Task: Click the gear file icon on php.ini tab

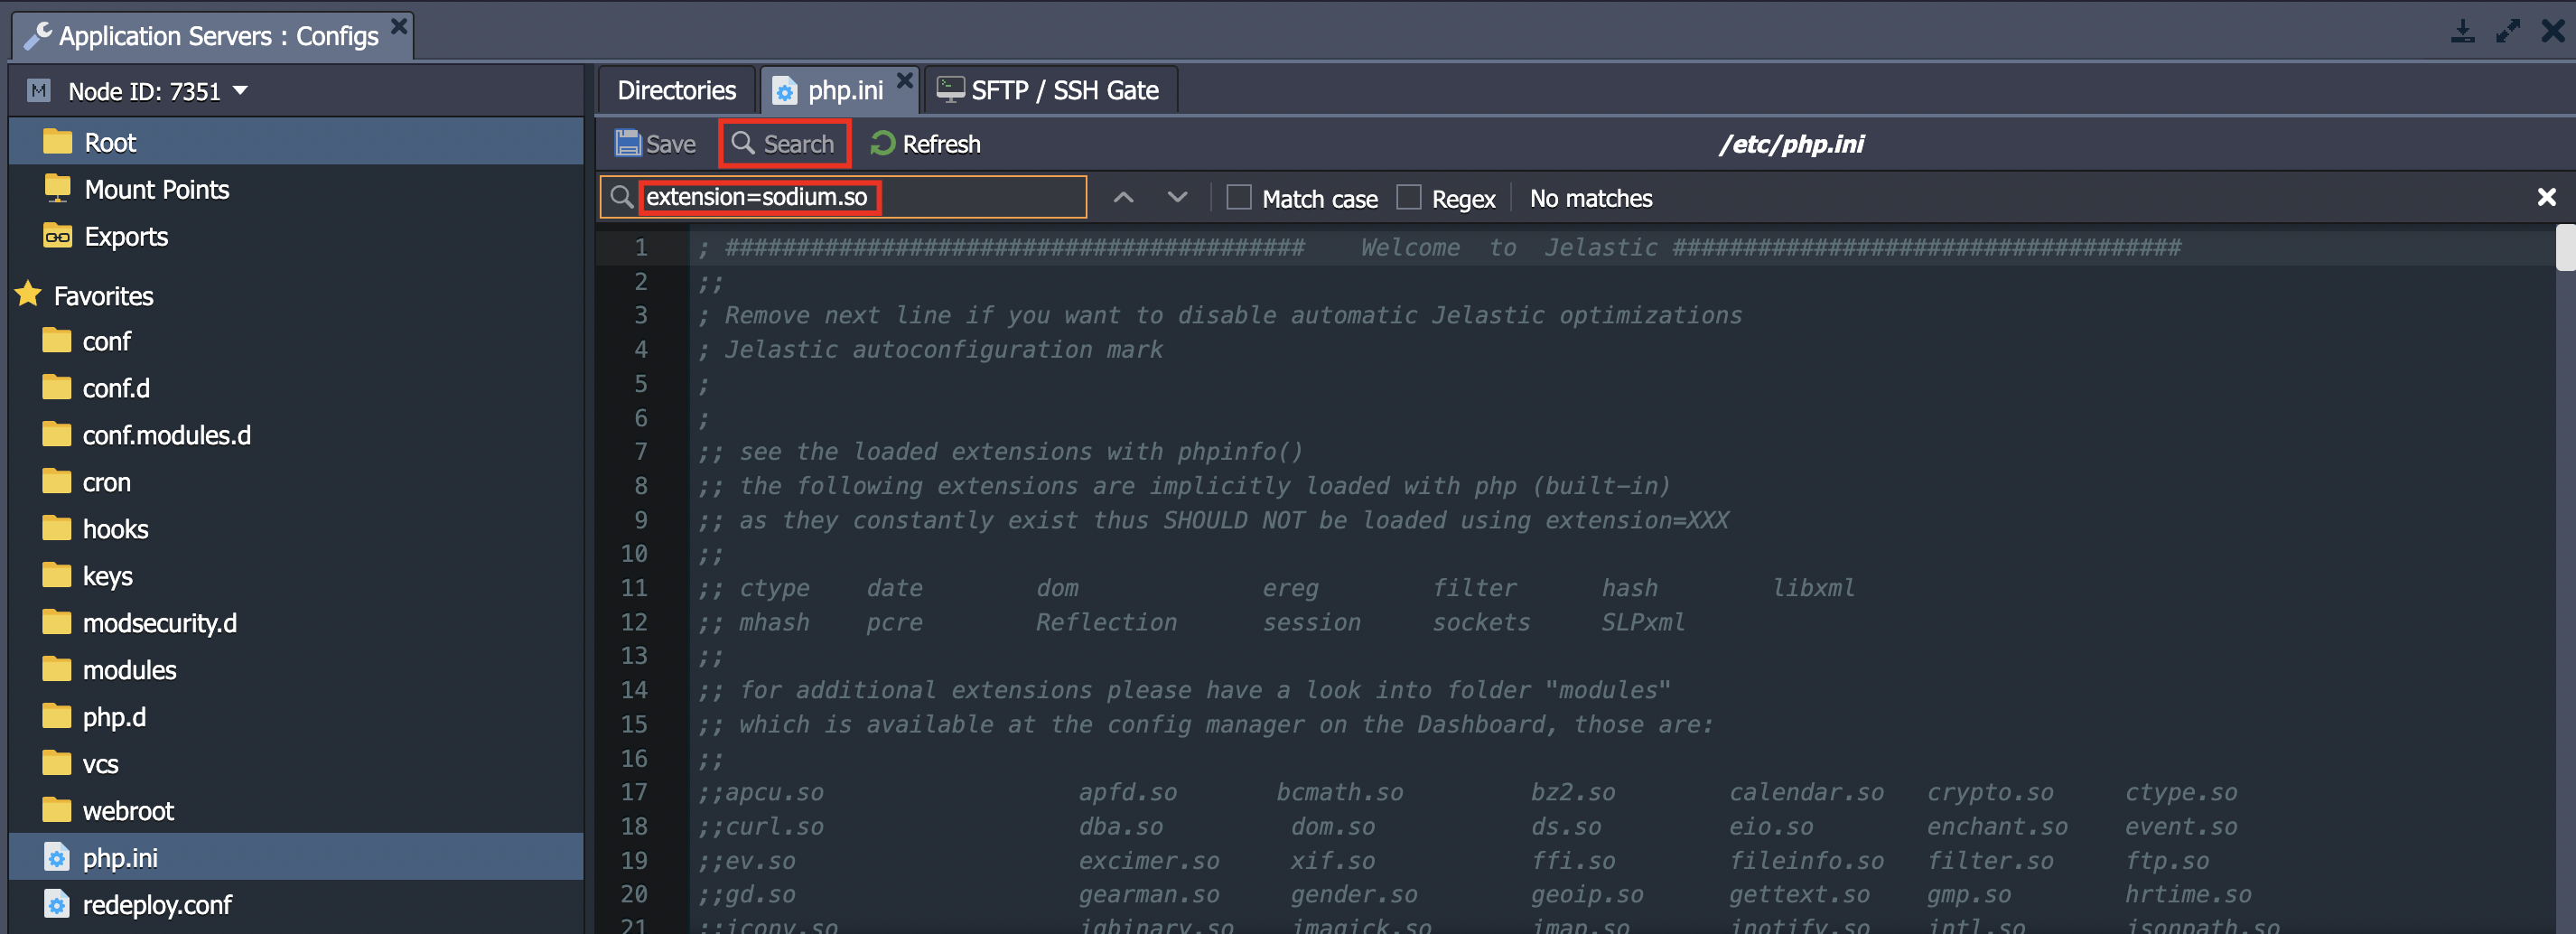Action: point(785,91)
